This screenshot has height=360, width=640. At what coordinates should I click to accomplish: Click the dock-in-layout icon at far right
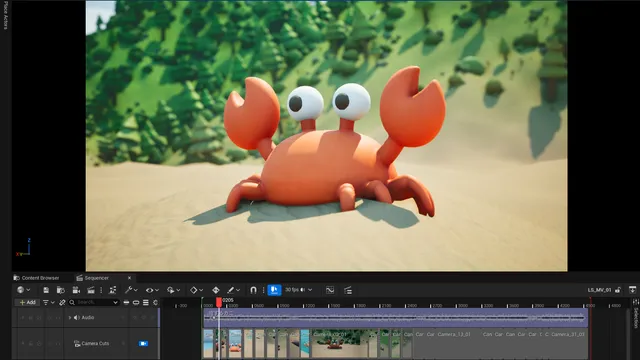632,290
